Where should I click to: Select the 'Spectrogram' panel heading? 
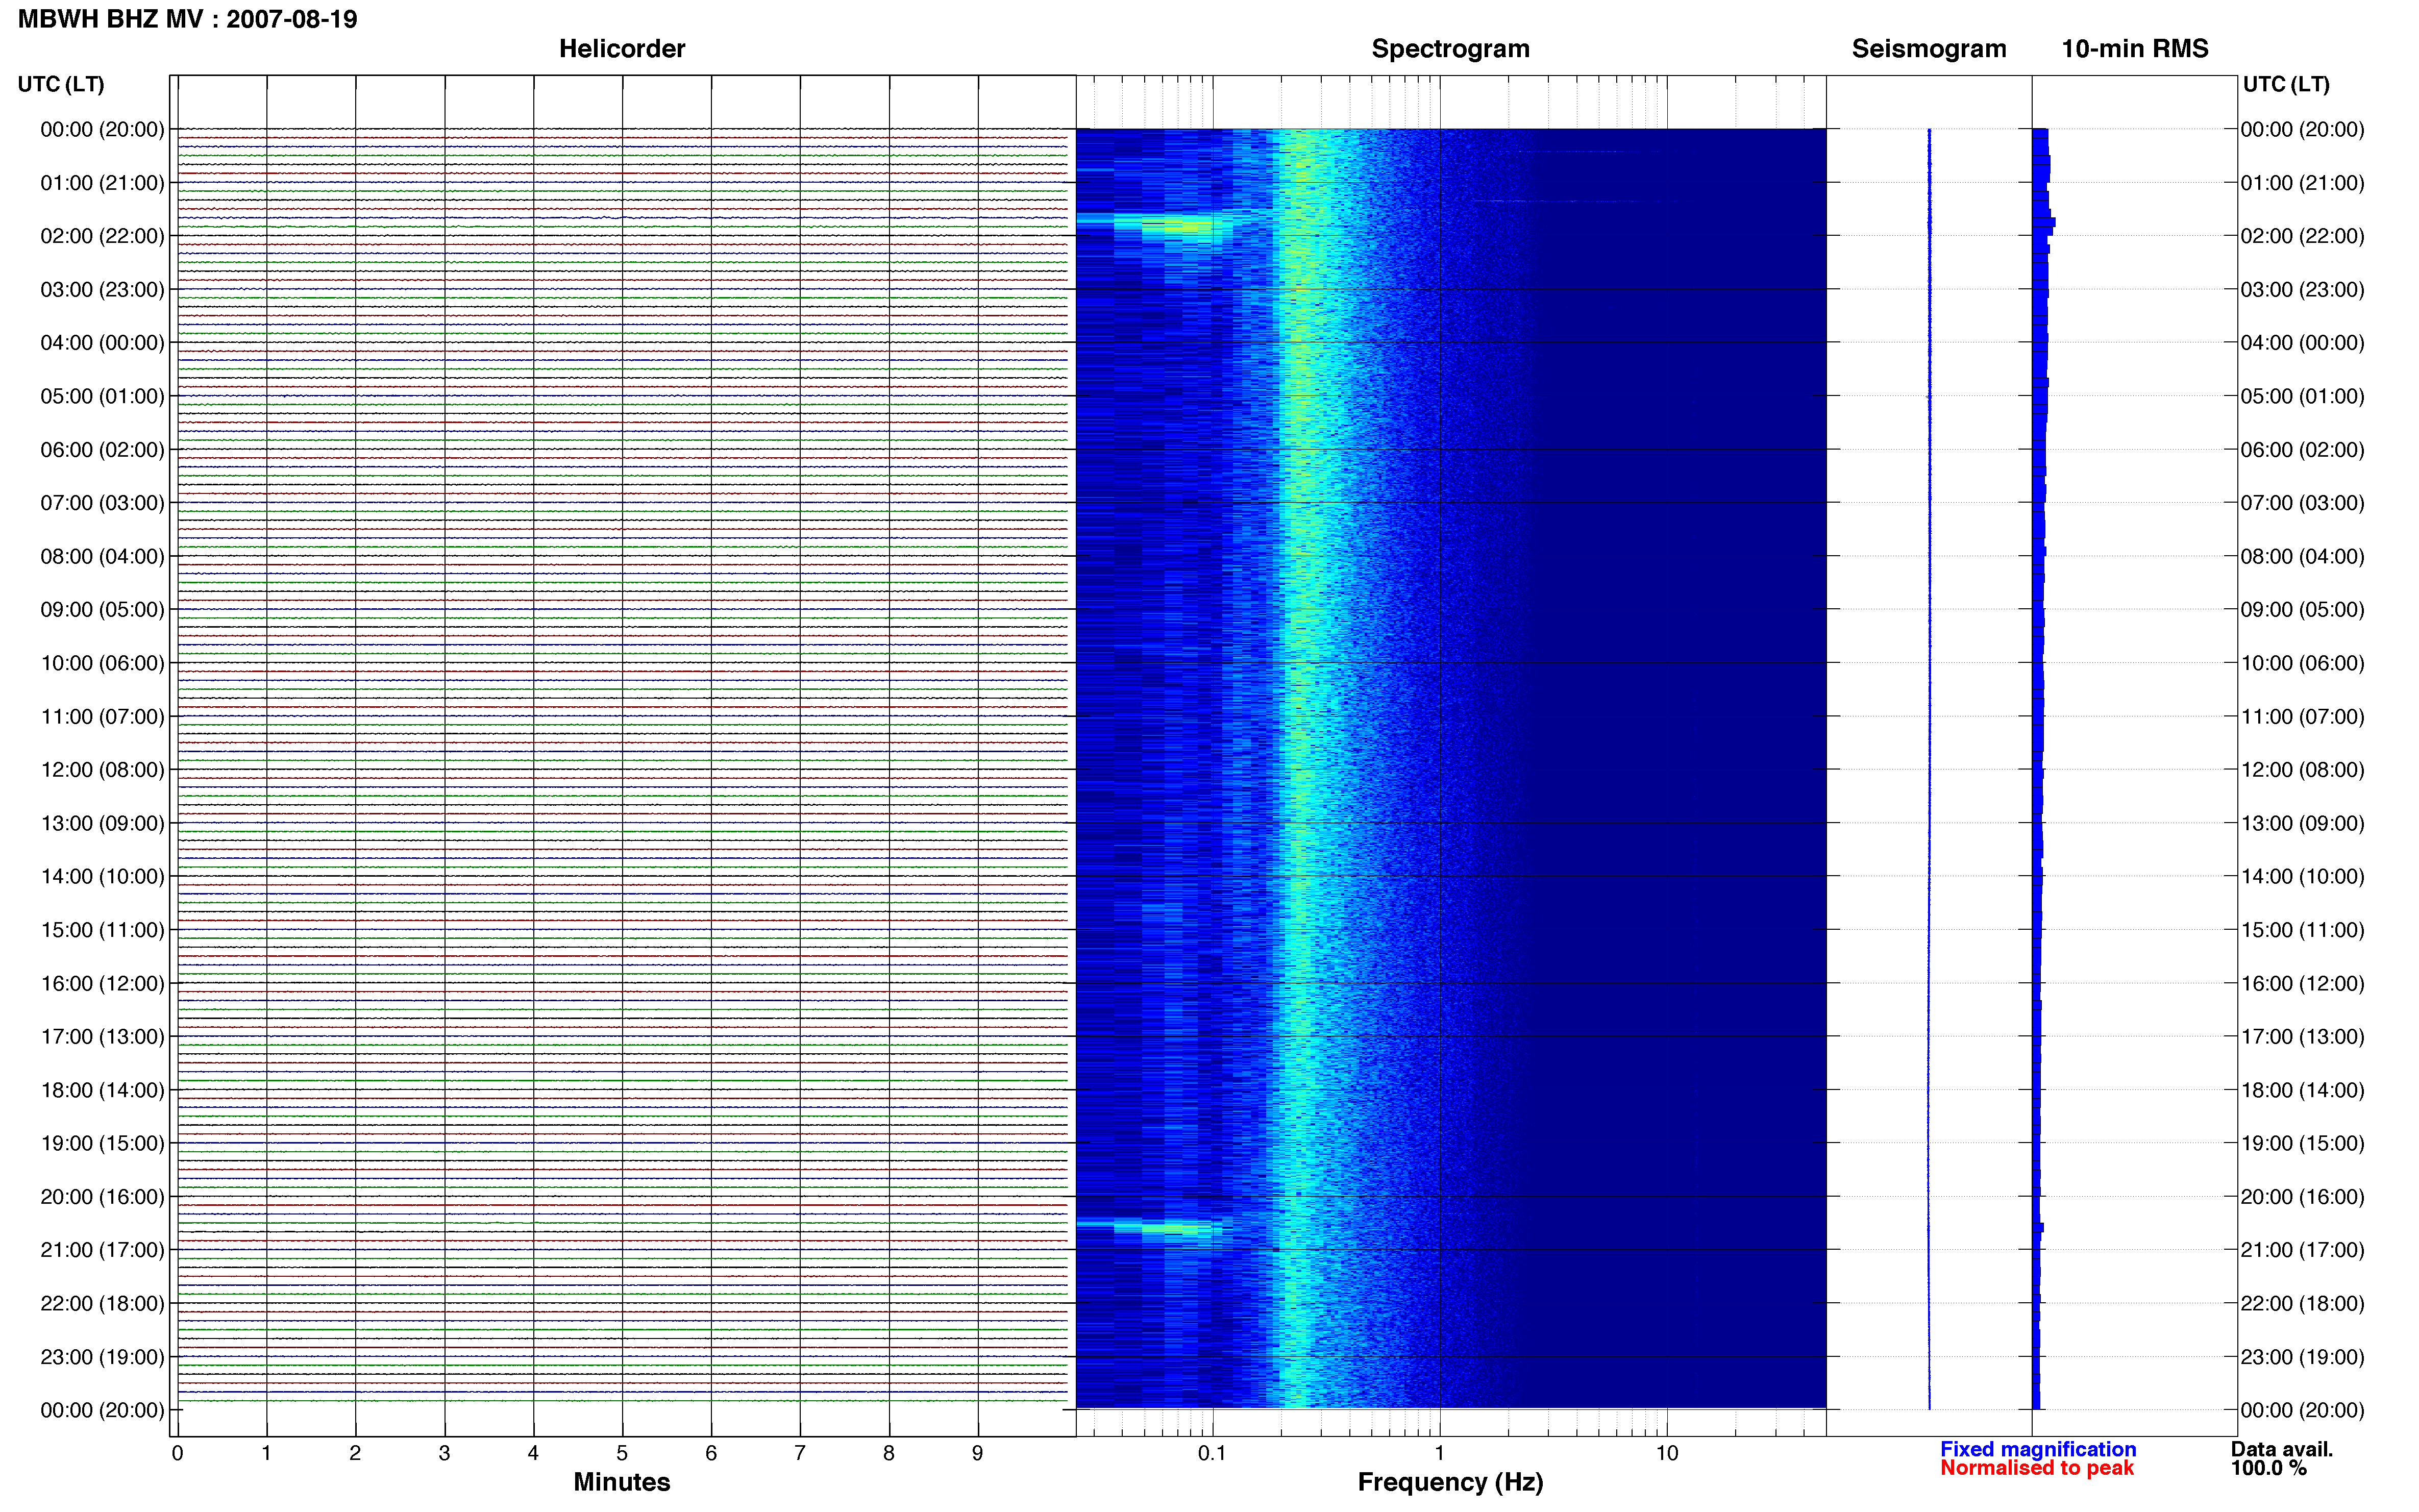[1450, 49]
